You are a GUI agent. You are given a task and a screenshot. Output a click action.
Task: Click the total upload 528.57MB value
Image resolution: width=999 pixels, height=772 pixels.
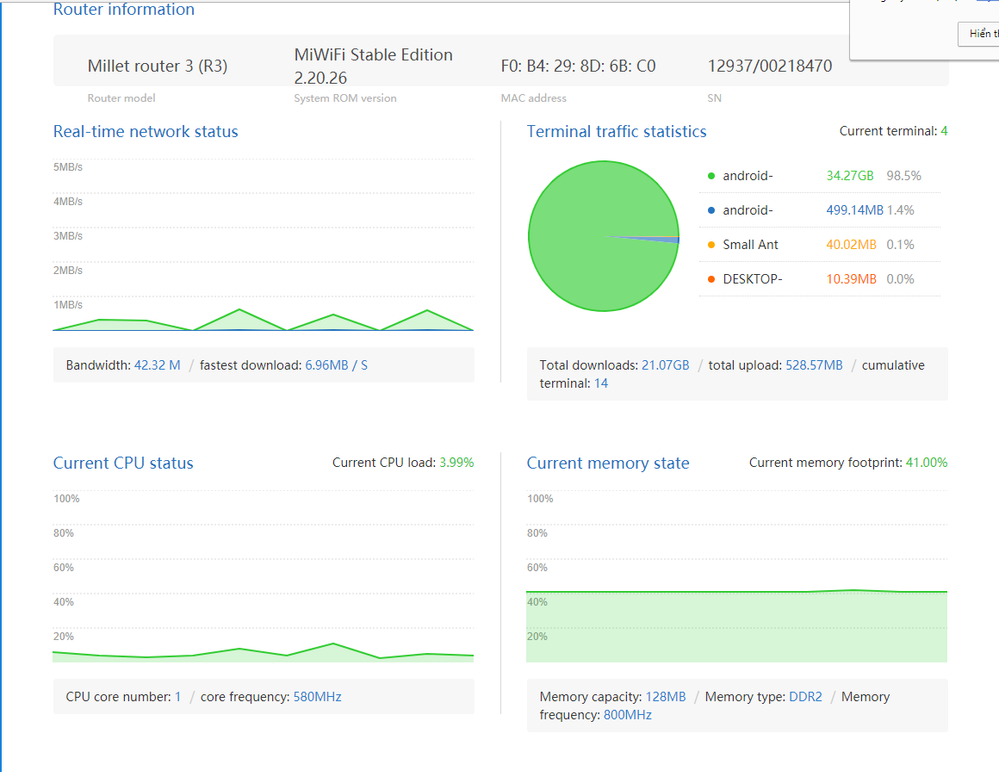click(814, 365)
